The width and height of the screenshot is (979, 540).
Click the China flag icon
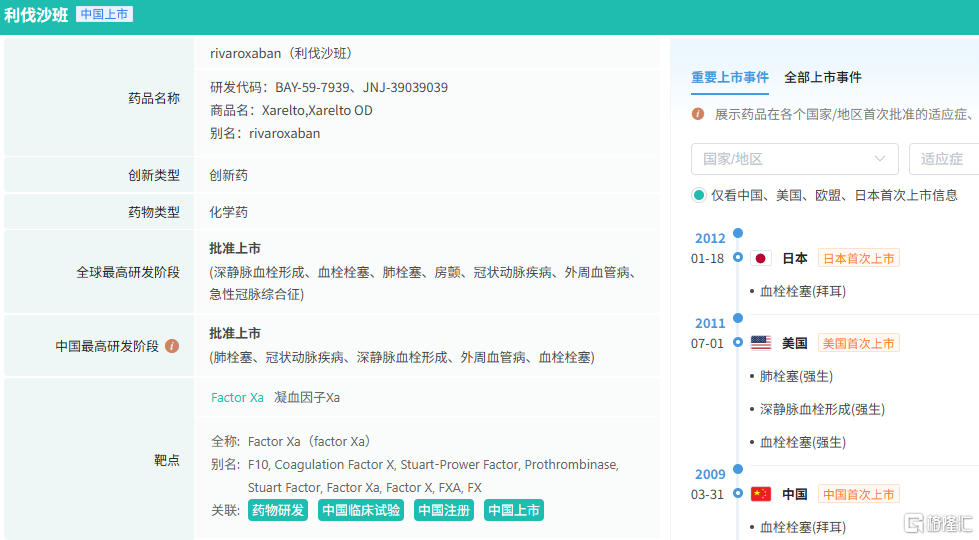click(x=760, y=494)
